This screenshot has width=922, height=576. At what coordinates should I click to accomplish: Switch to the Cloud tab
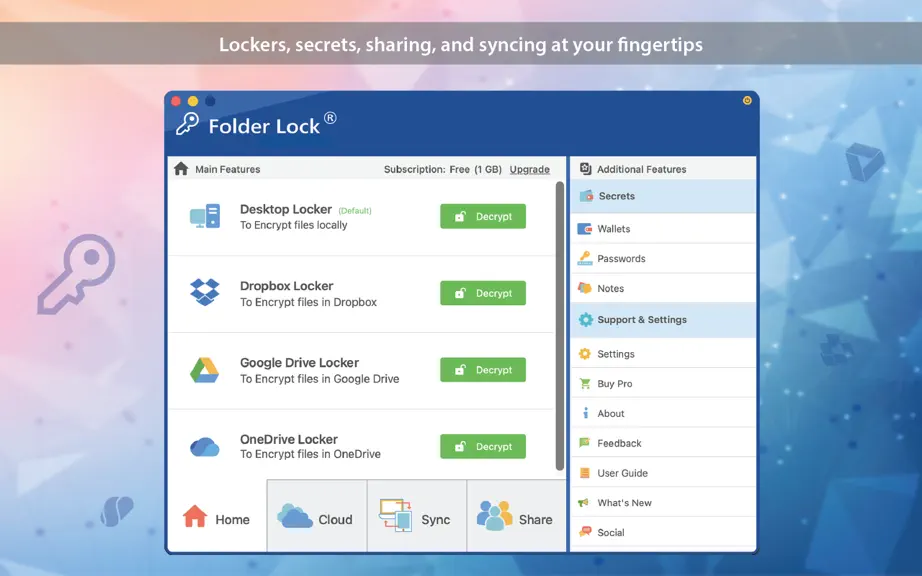[317, 515]
